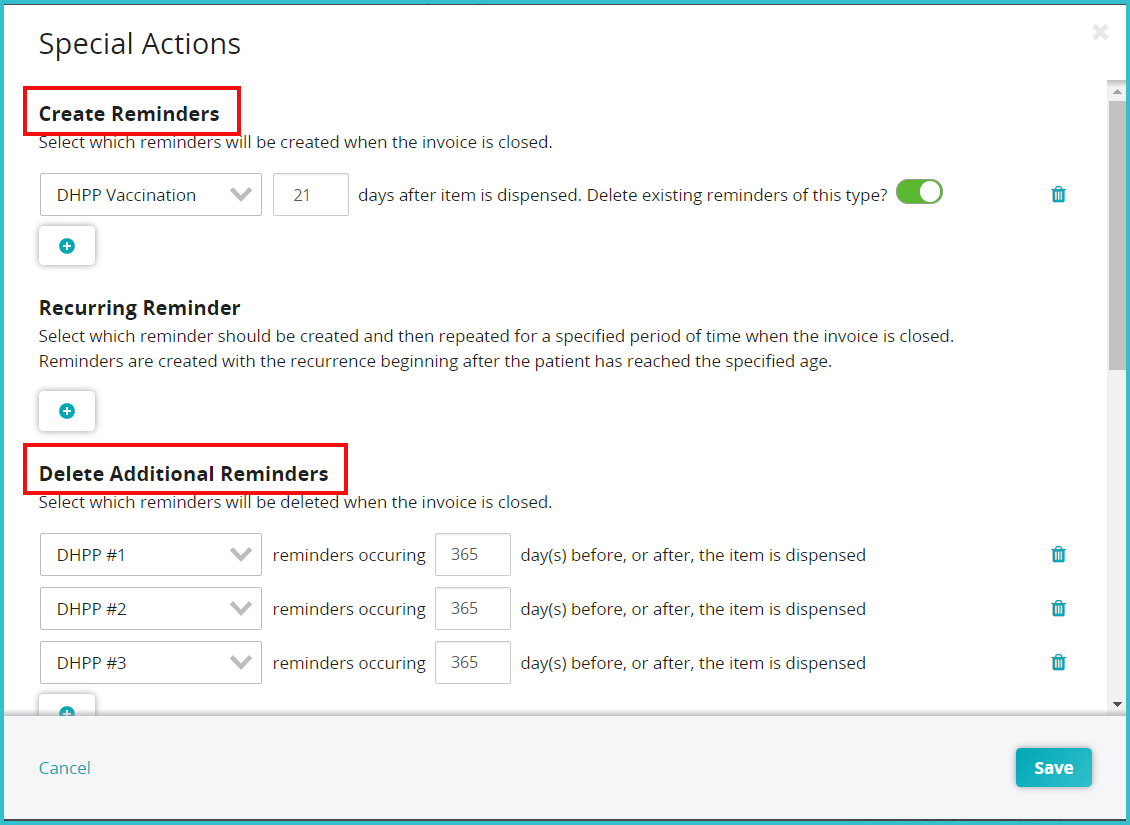This screenshot has height=825, width=1130.
Task: Edit the 21 days after dispensed field
Action: [x=310, y=194]
